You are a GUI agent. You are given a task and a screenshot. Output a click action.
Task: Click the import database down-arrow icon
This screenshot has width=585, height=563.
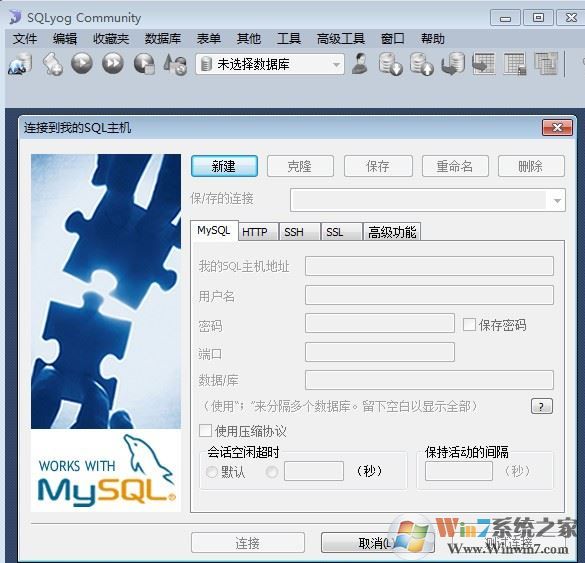point(391,64)
